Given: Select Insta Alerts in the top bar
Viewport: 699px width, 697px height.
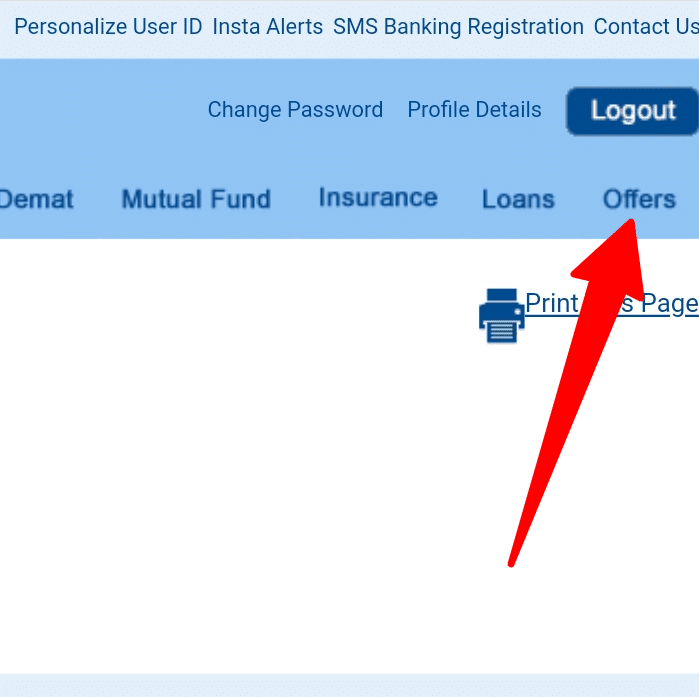Looking at the screenshot, I should click(267, 27).
